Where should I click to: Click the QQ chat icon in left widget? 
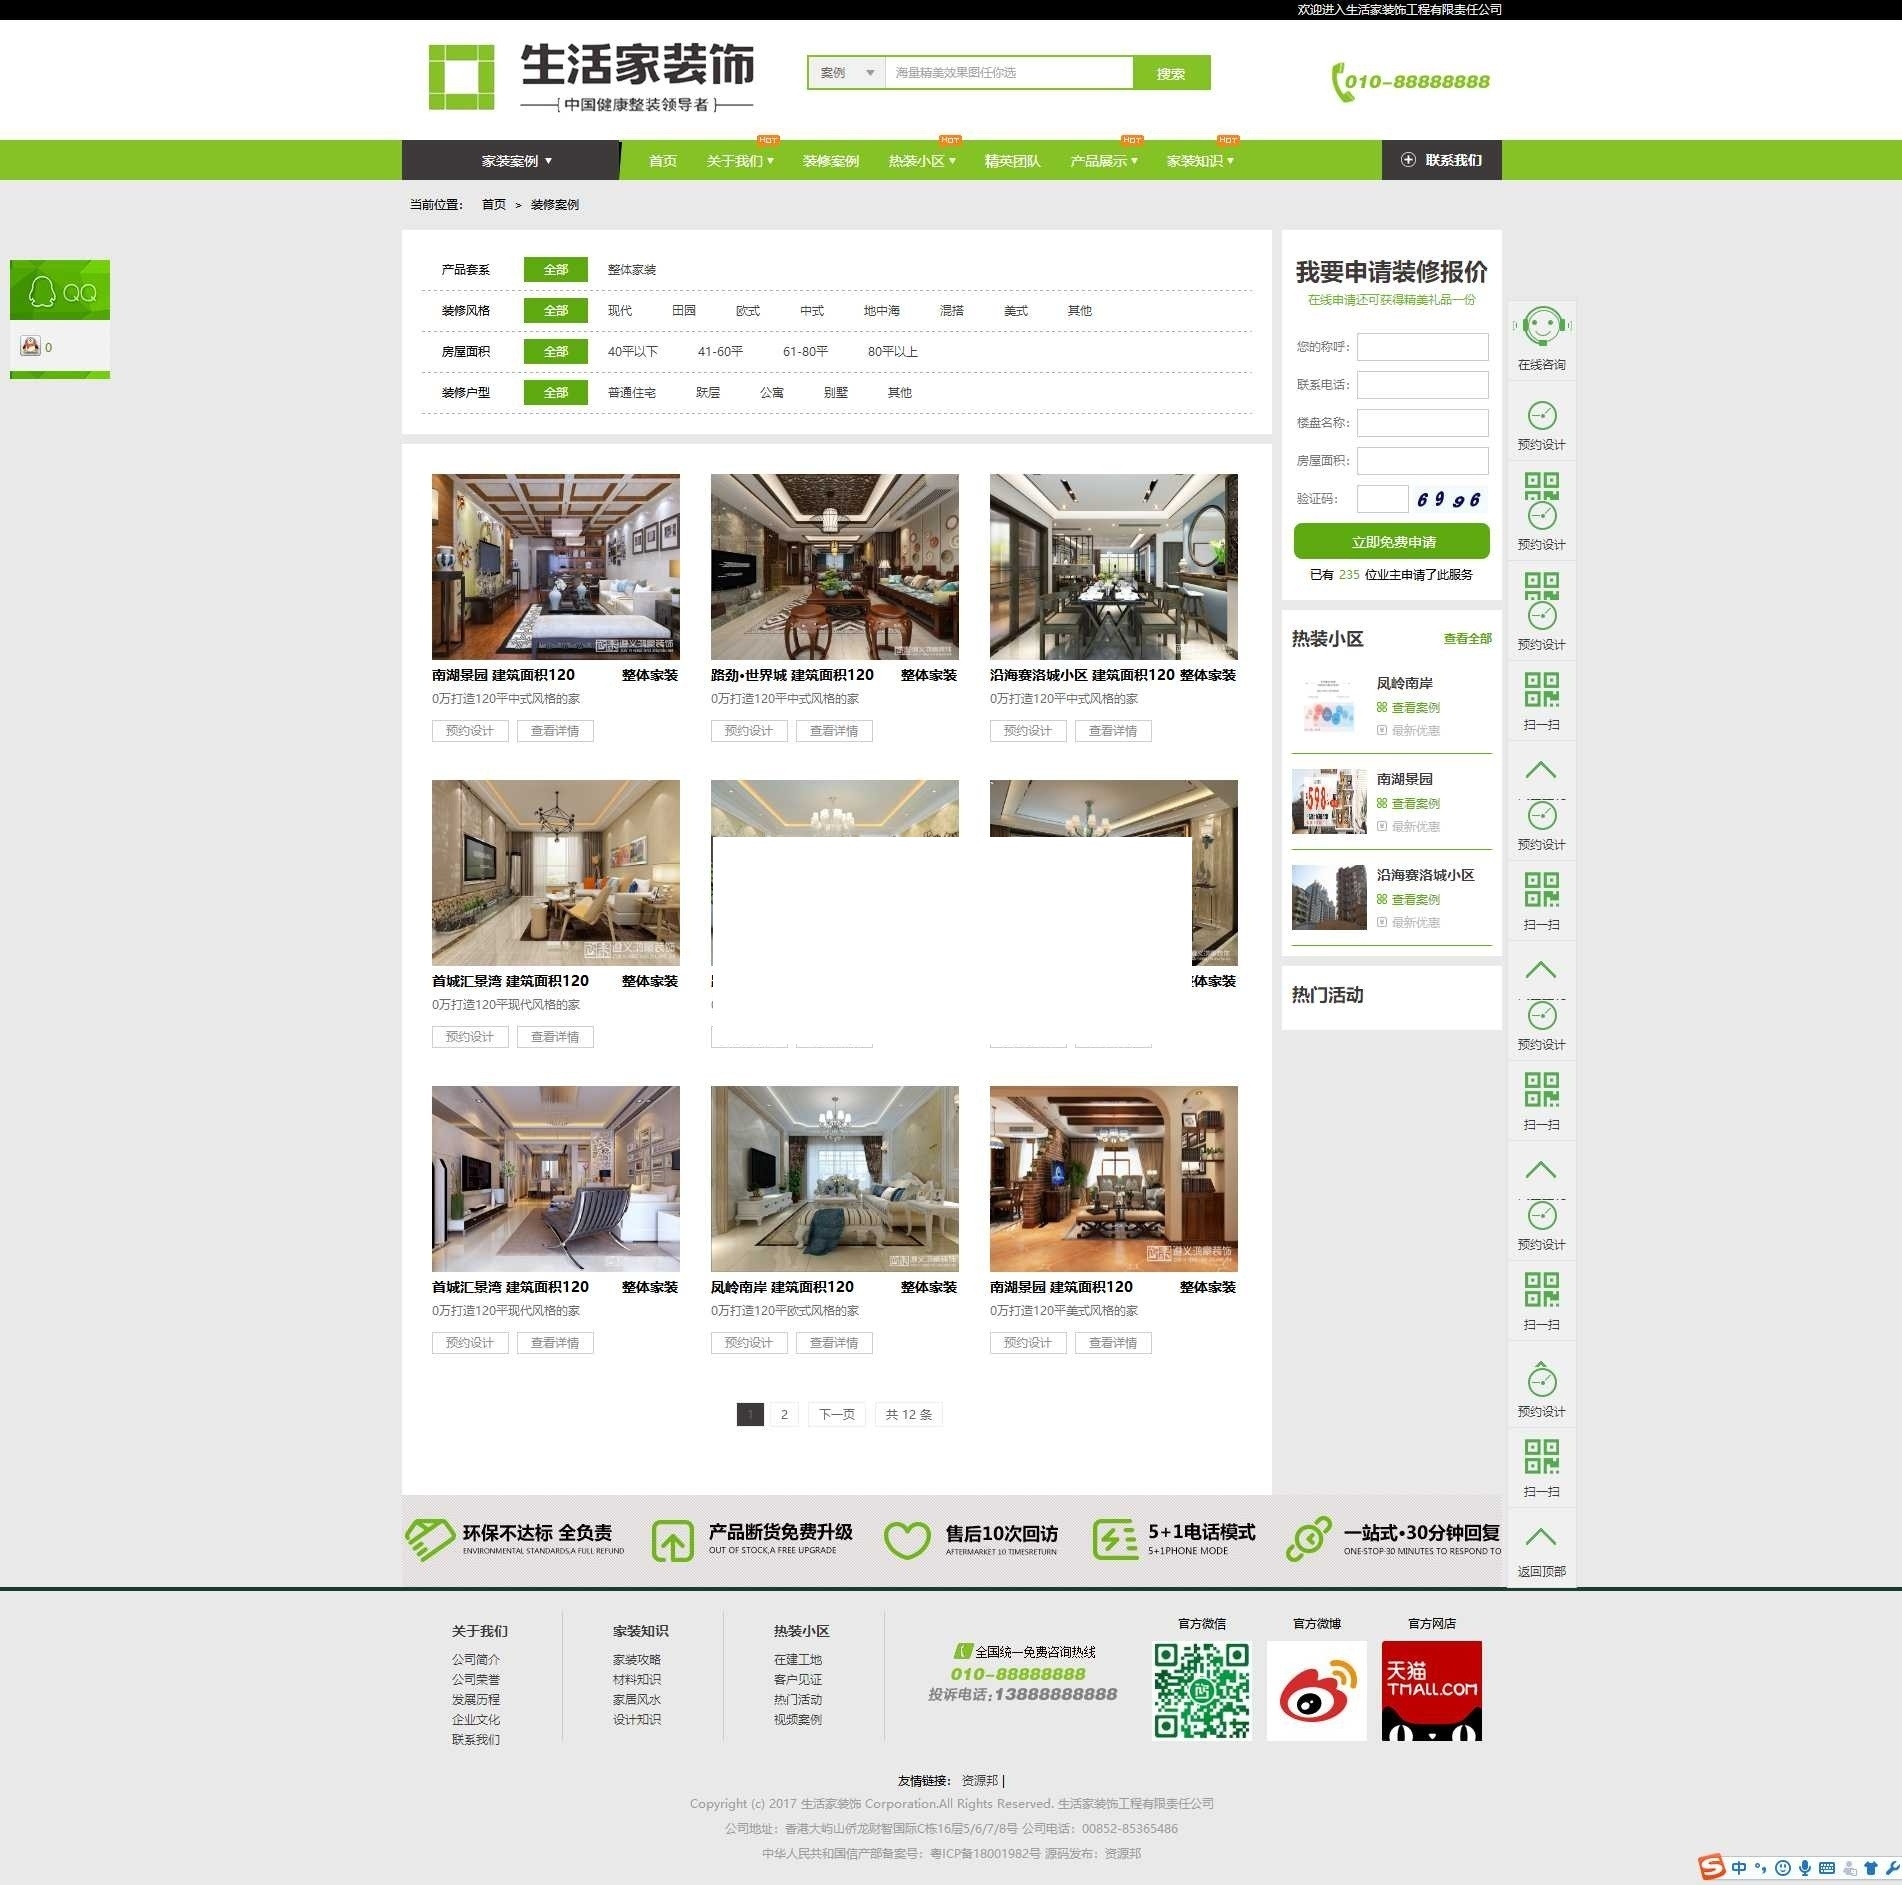(x=31, y=347)
